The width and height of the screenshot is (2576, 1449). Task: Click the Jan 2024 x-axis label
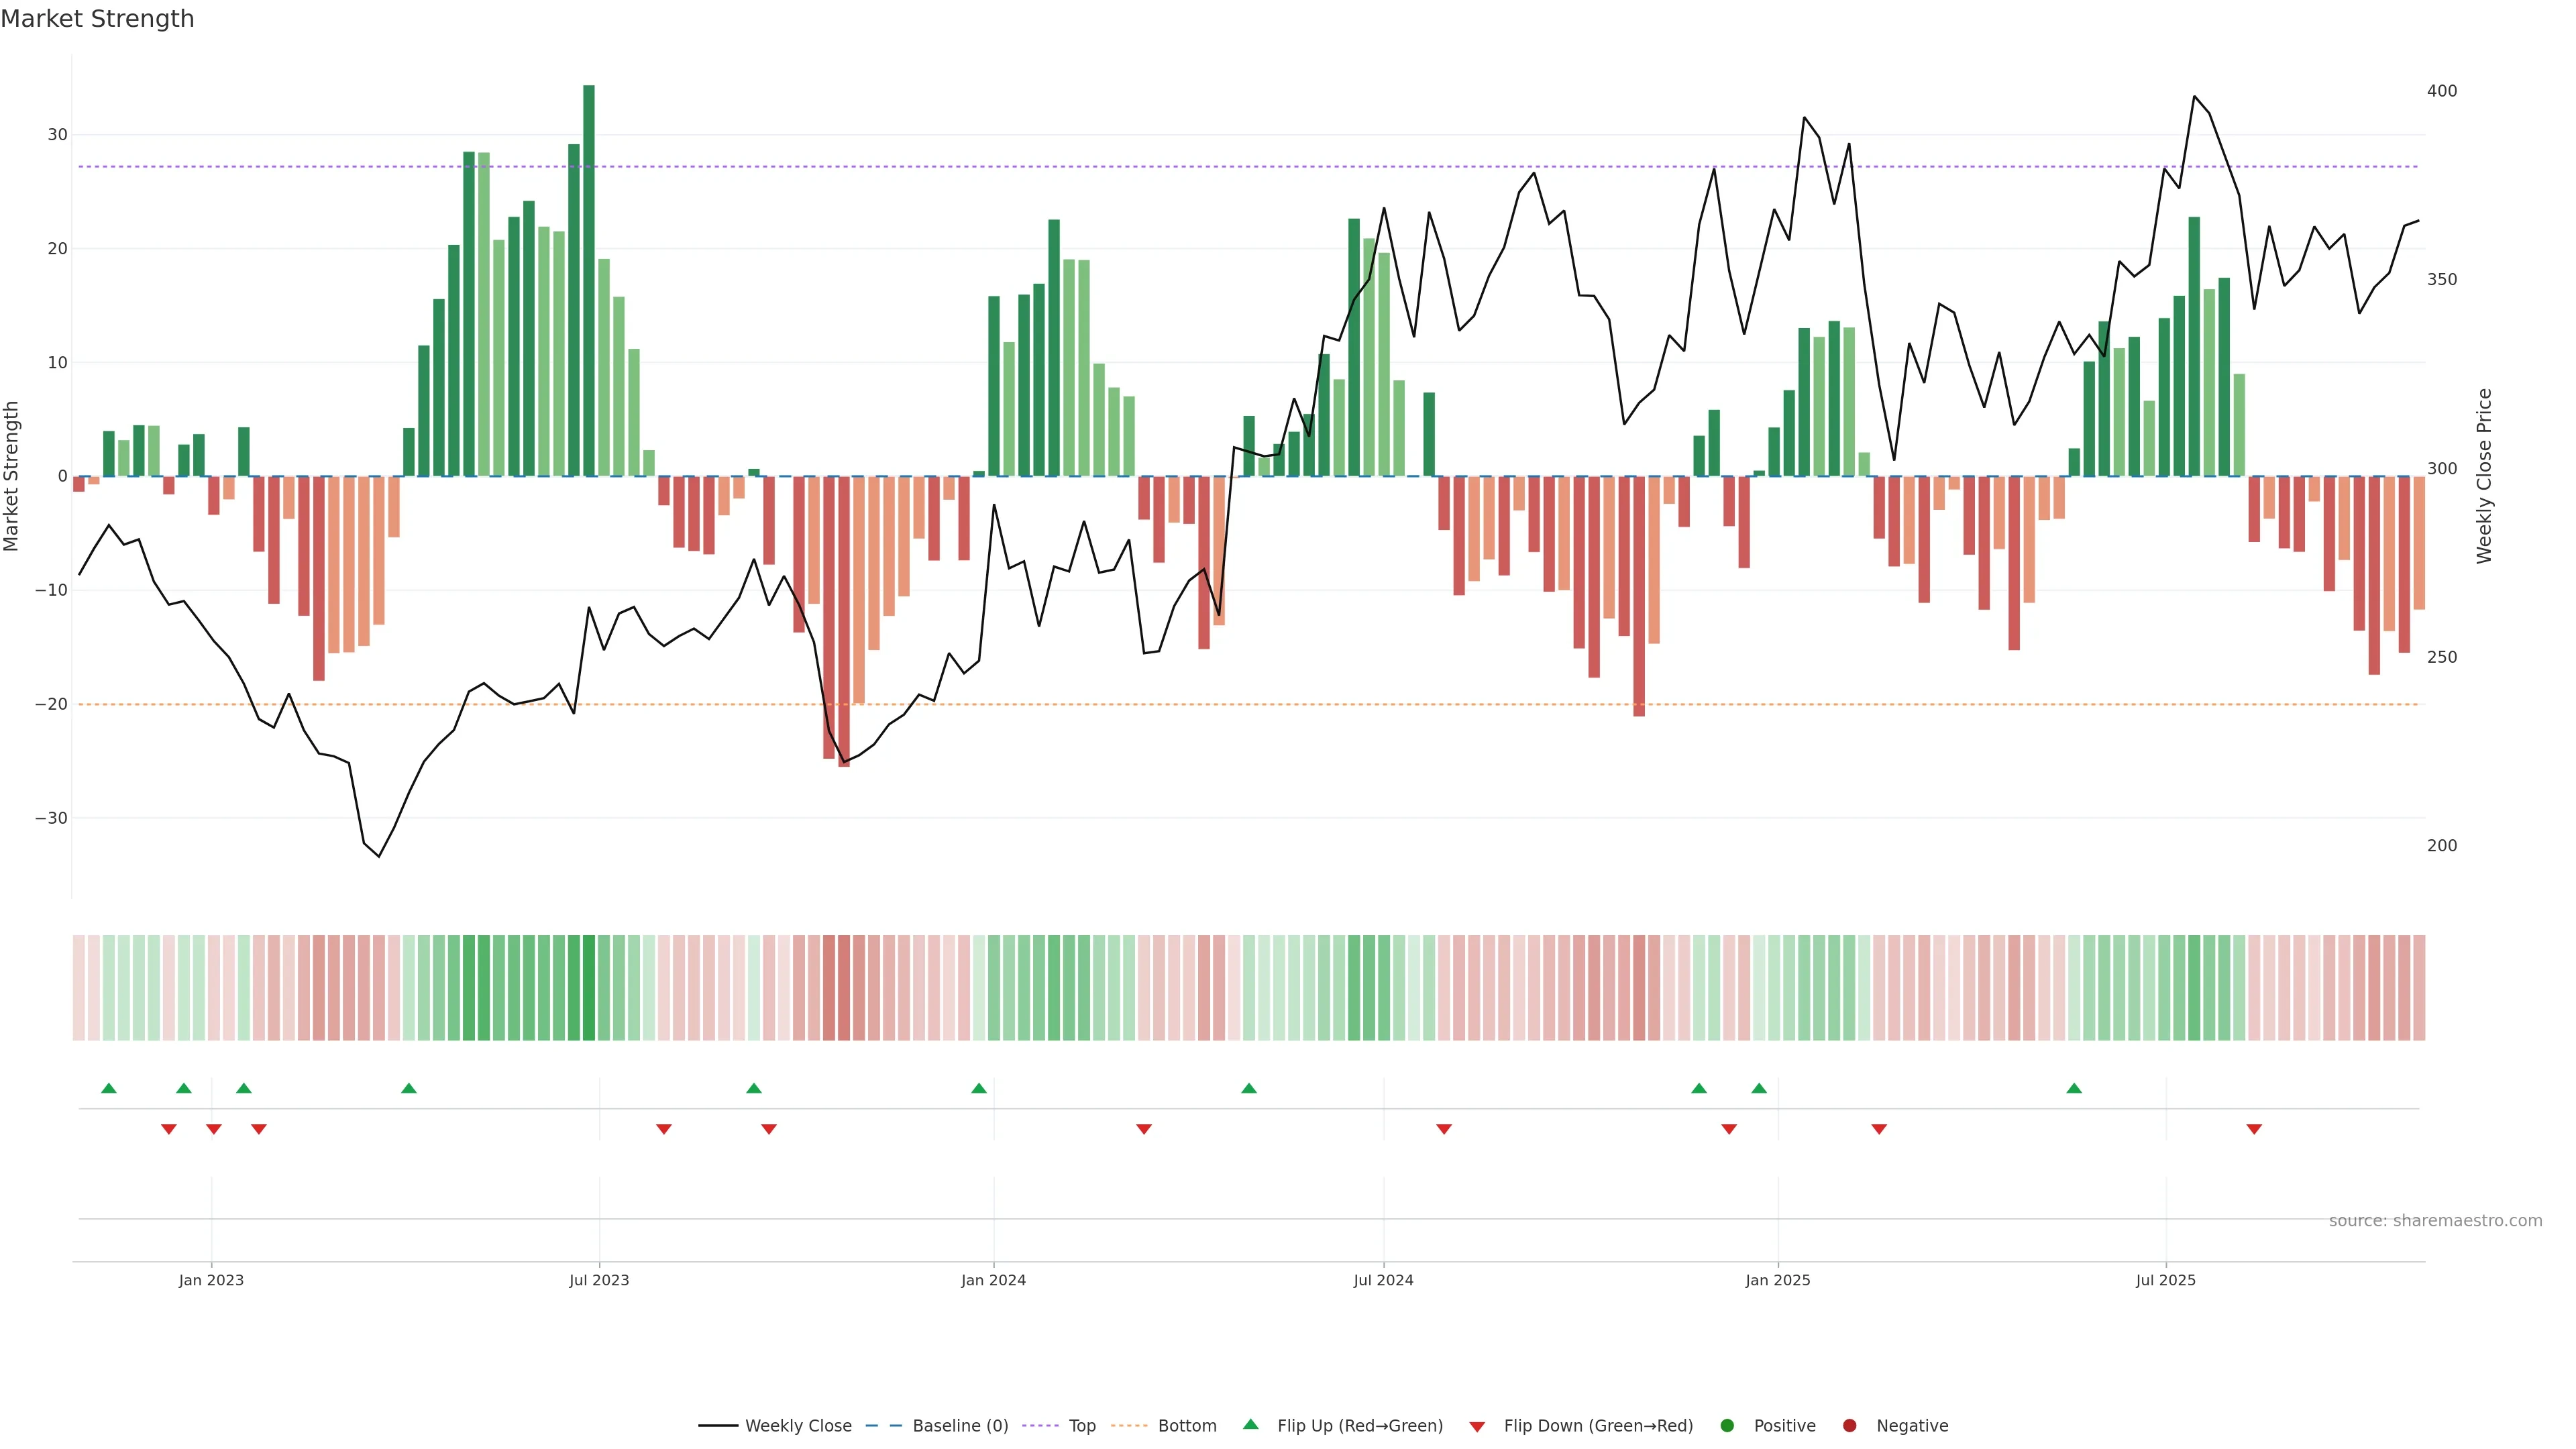pyautogui.click(x=993, y=1280)
